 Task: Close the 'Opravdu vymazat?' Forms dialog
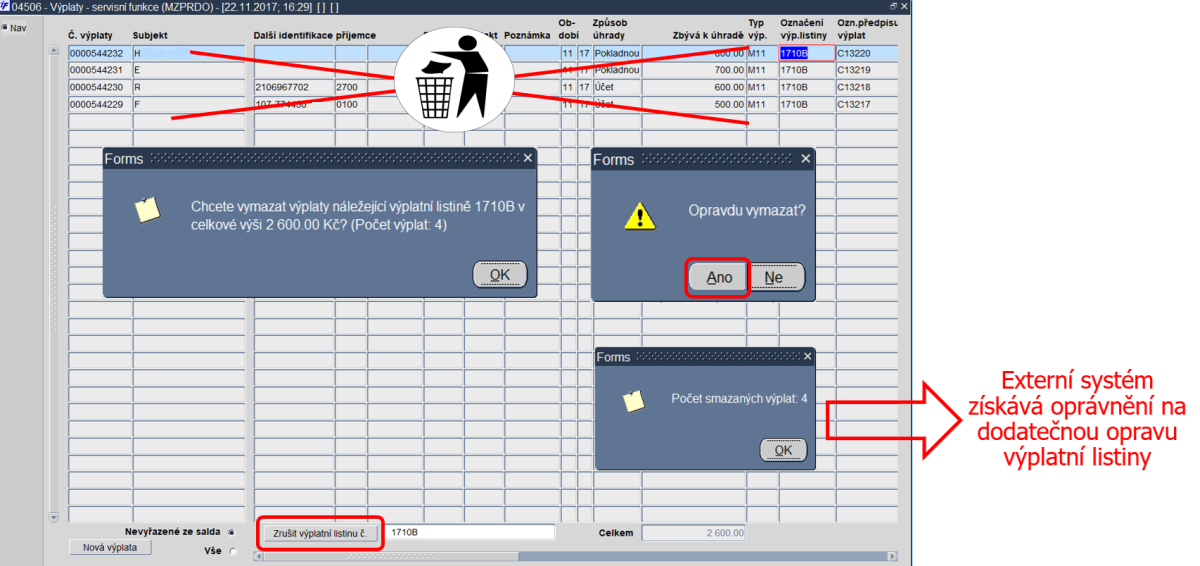click(x=806, y=158)
